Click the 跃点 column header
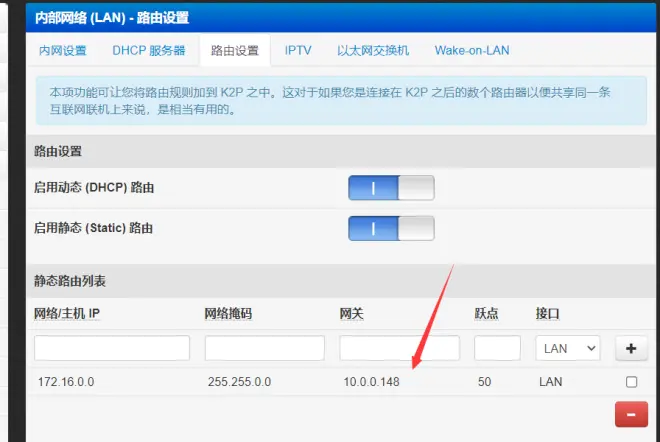The width and height of the screenshot is (660, 442). [486, 314]
